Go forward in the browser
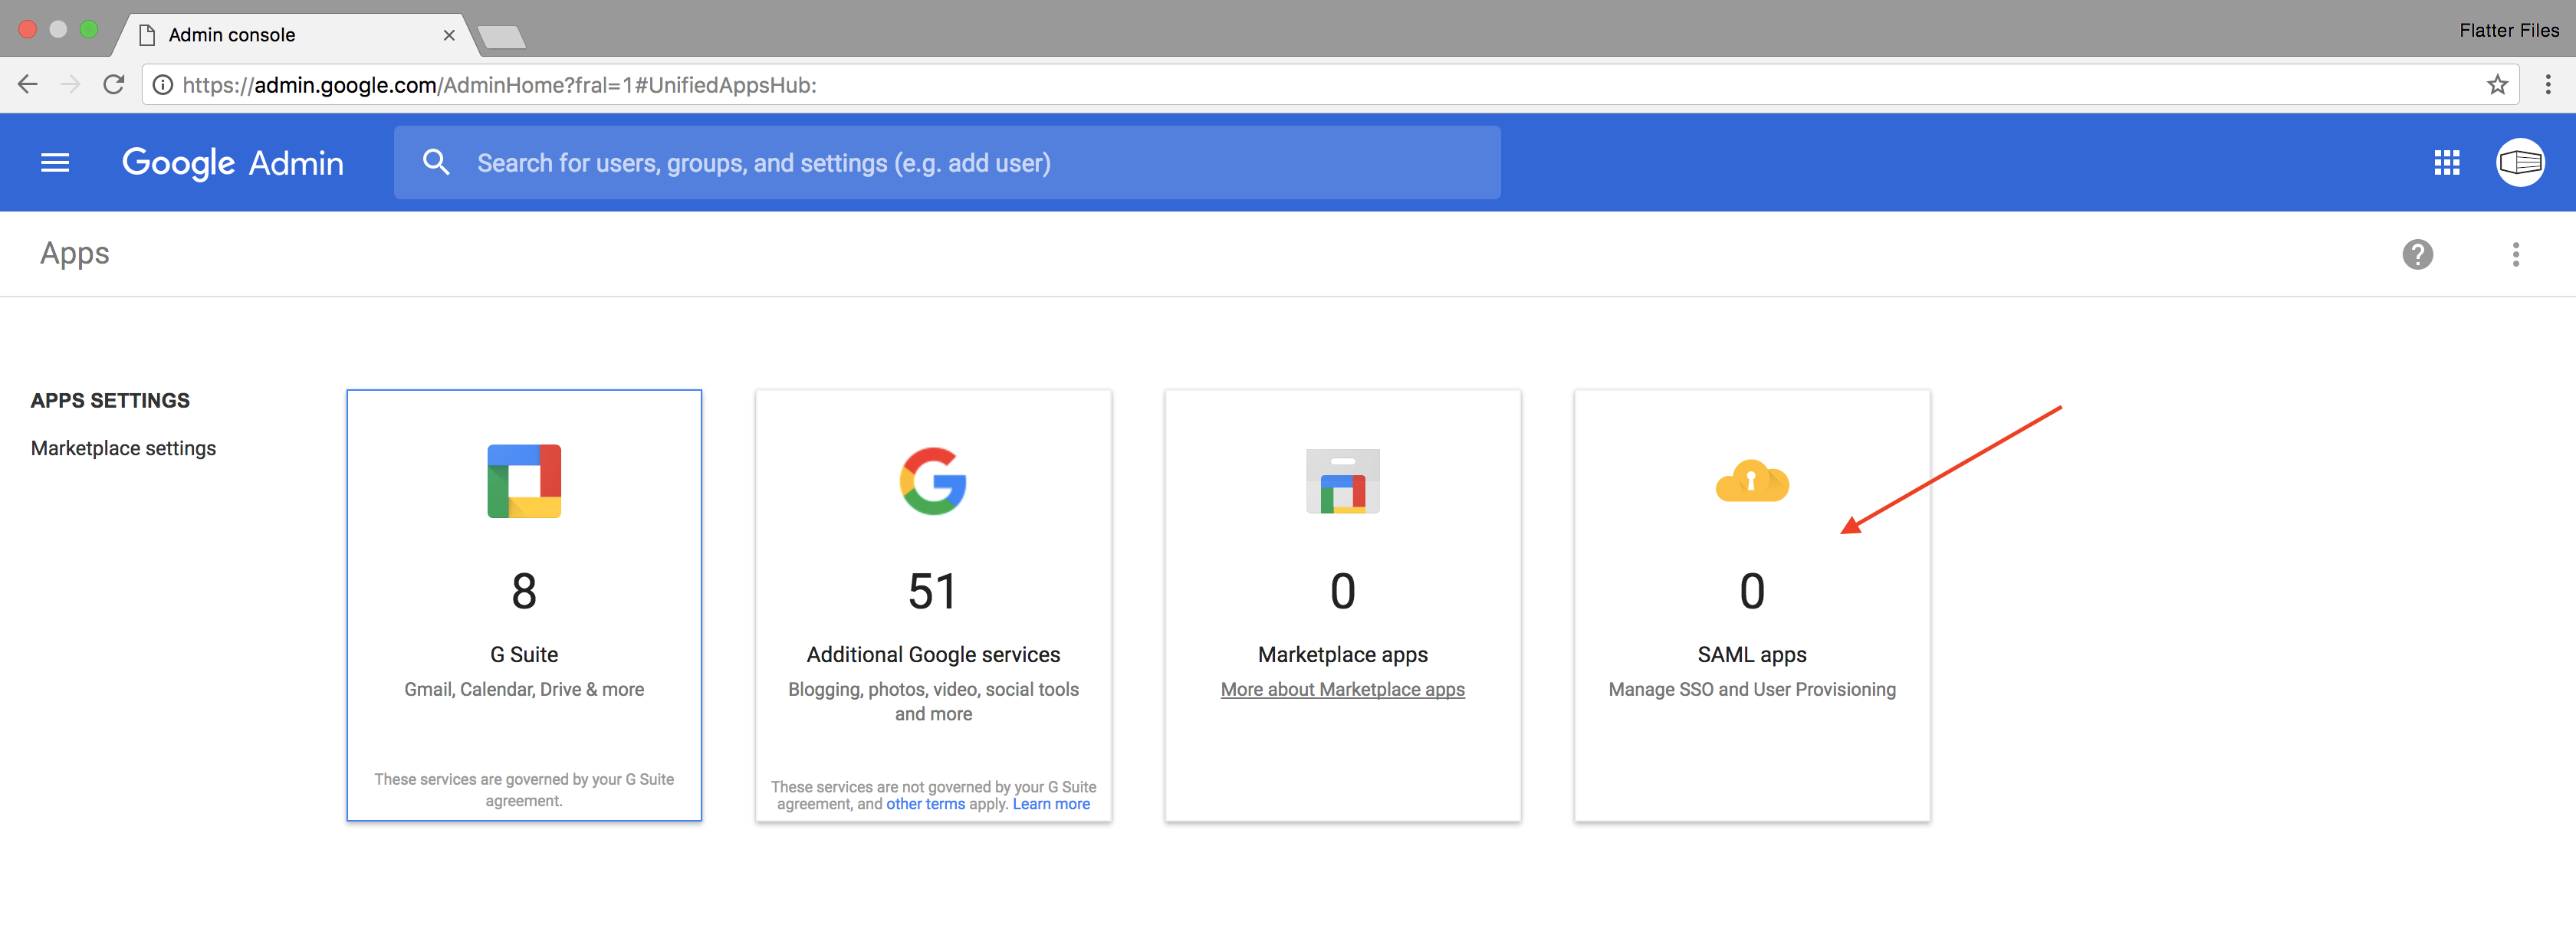Screen dimensions: 2576x938 70,84
